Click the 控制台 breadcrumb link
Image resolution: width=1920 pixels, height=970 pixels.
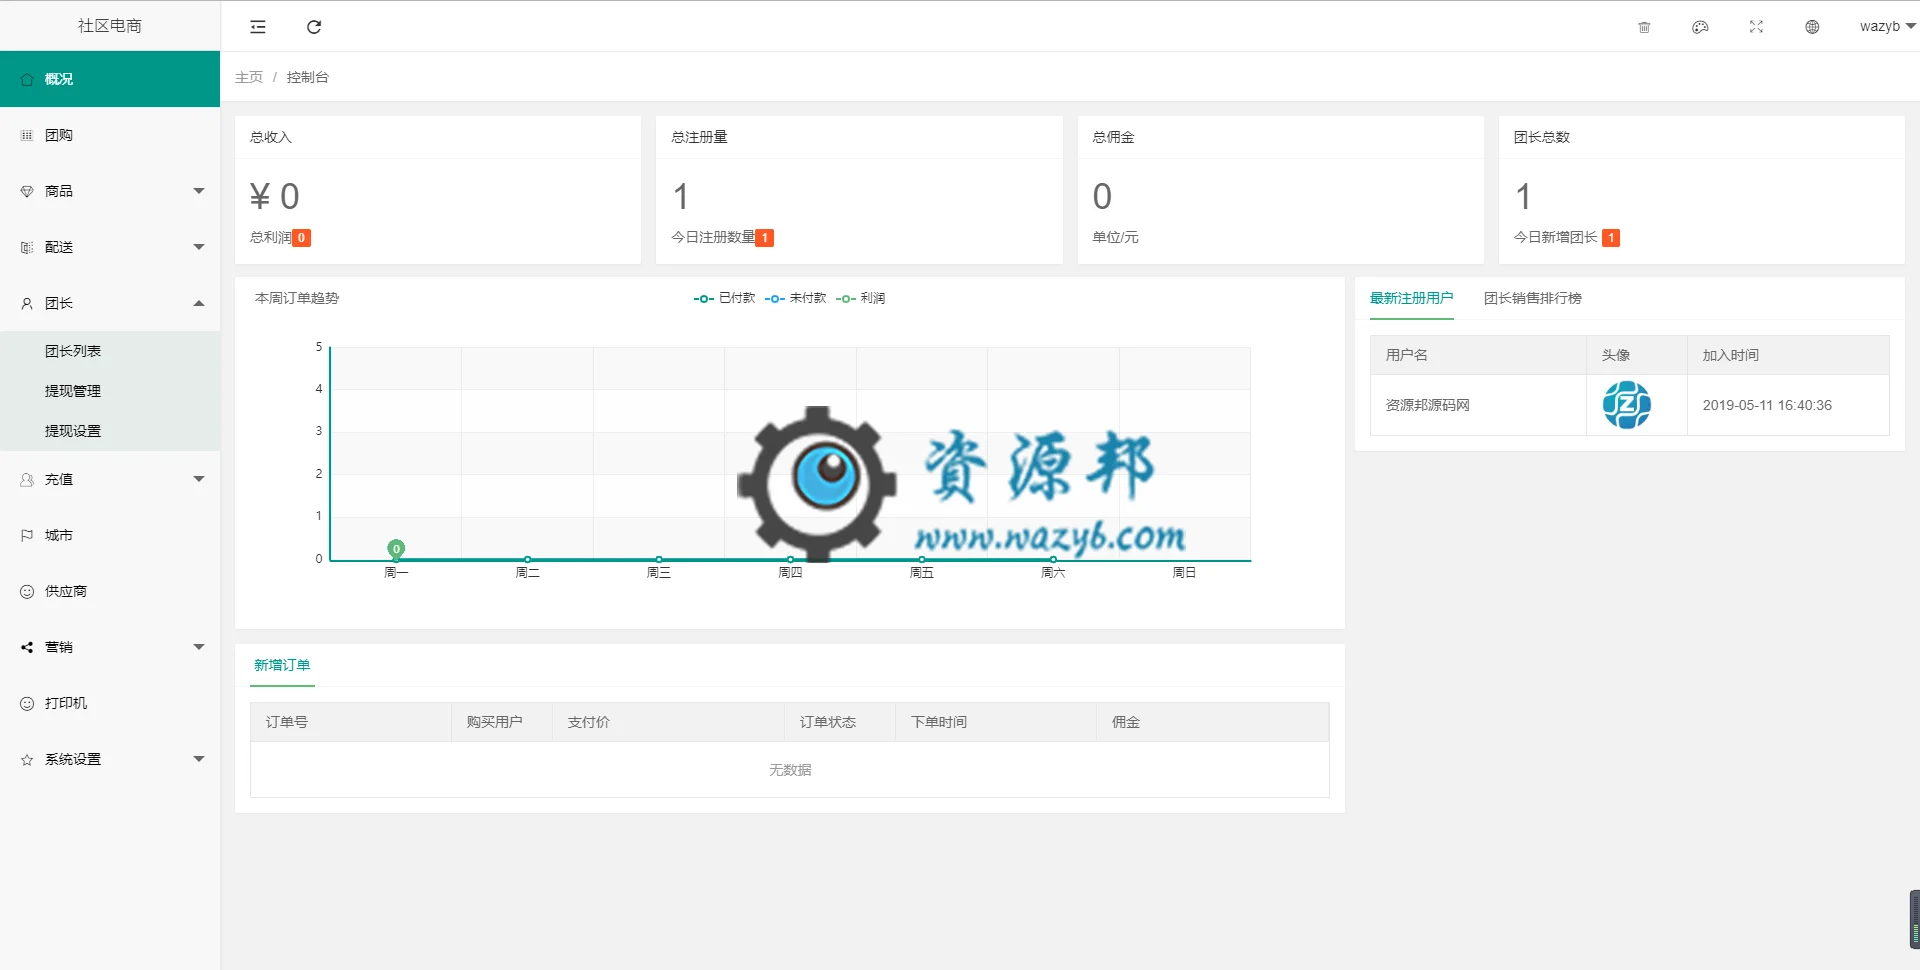pyautogui.click(x=307, y=77)
